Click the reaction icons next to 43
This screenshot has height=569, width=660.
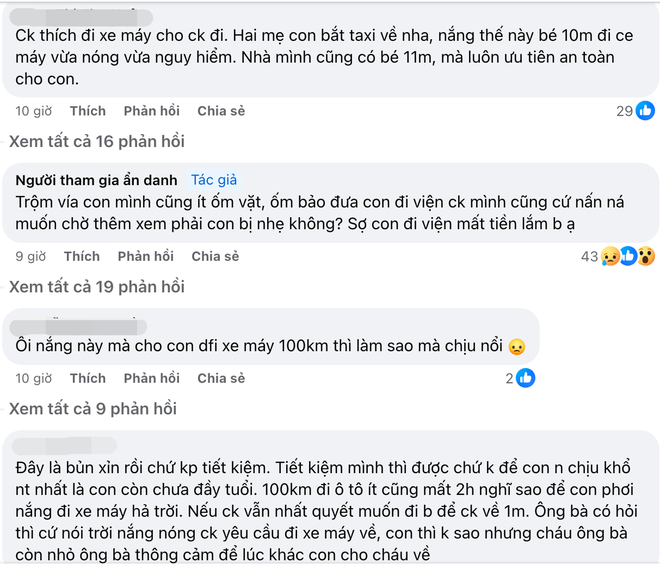[x=627, y=257]
